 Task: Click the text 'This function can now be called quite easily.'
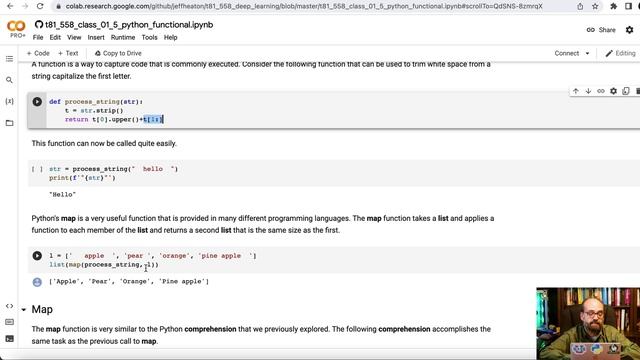(104, 144)
